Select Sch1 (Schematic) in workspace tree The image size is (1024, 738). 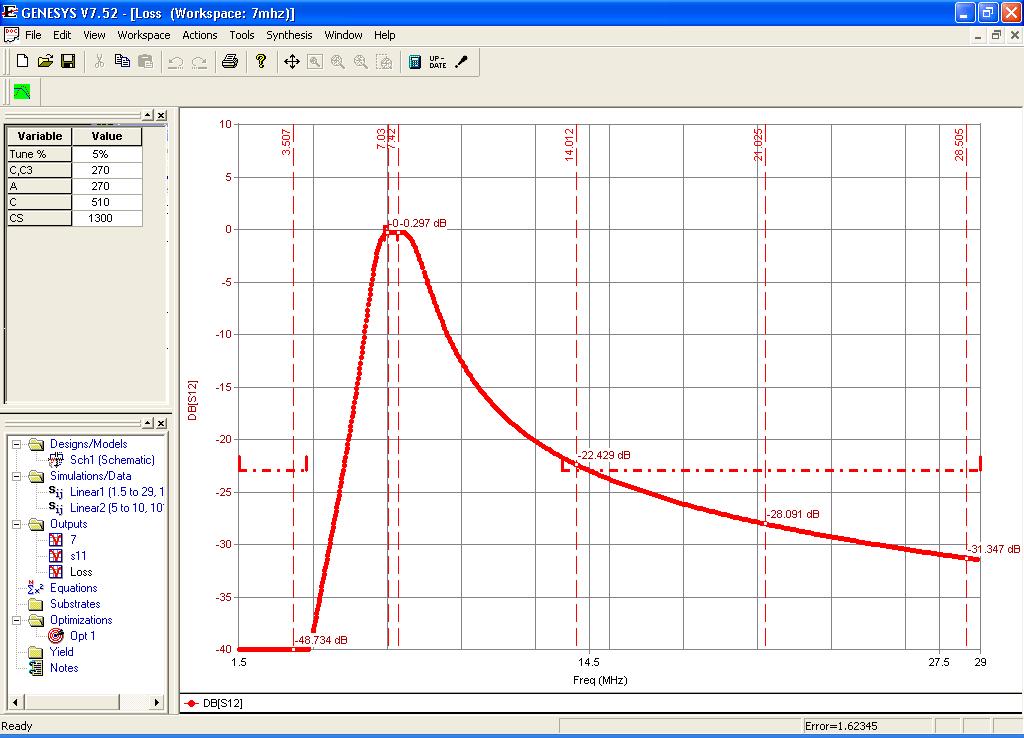111,460
